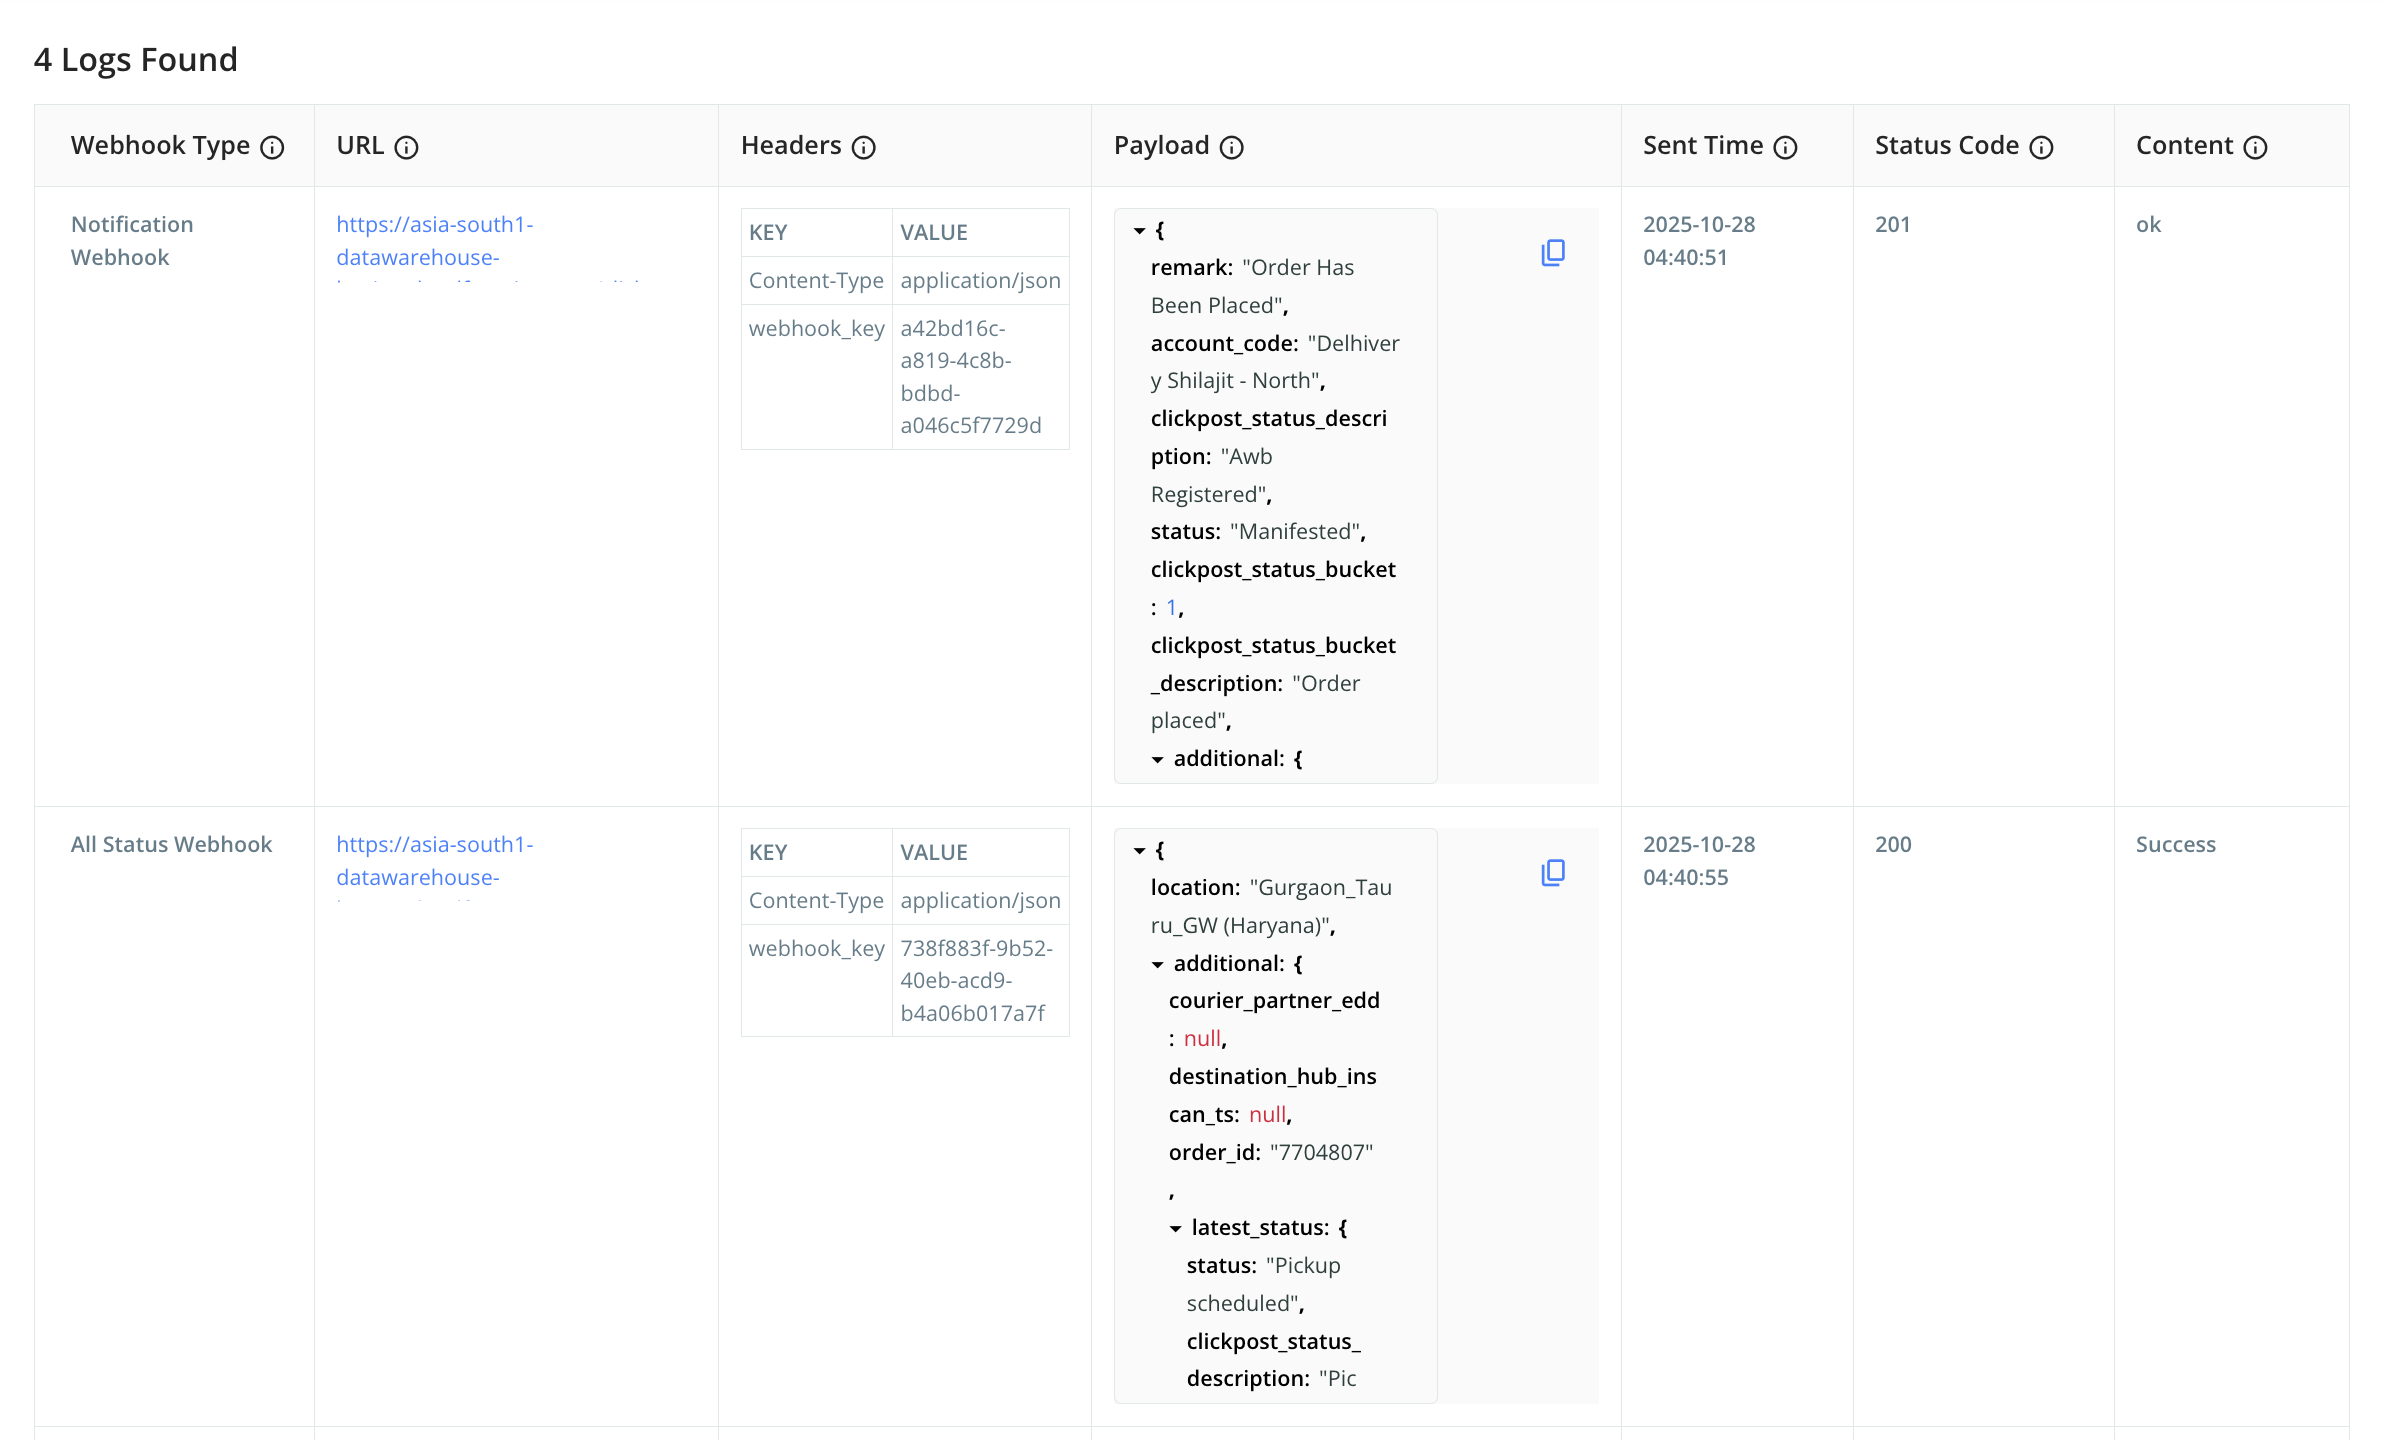Viewport: 2386px width, 1440px height.
Task: Click info icon next to Headers
Action: pos(863,148)
